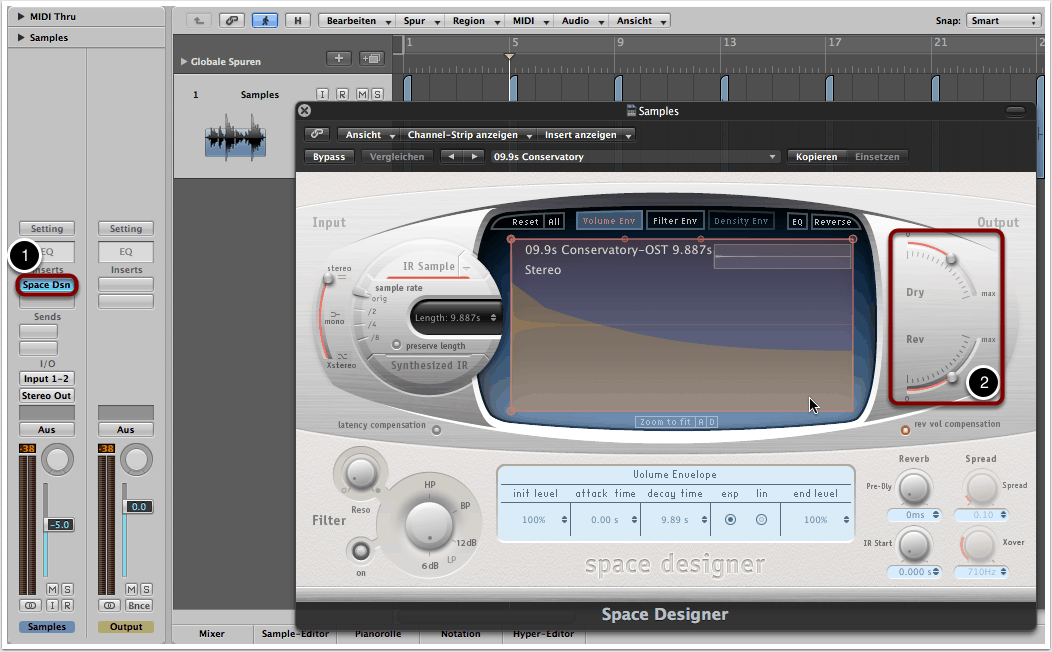Screen dimensions: 1052x652
Task: Click the Bypass button
Action: pos(329,157)
